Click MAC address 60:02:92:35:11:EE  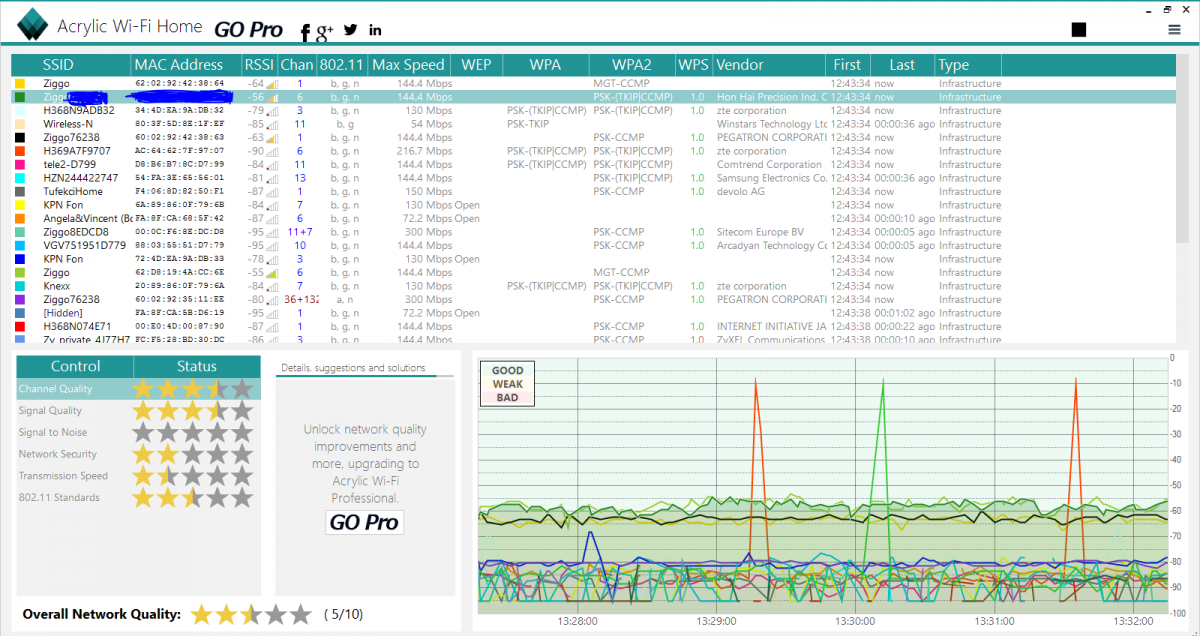pos(180,299)
